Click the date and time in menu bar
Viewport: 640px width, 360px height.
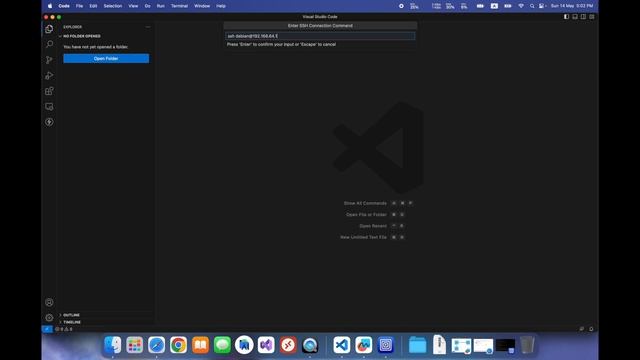click(572, 6)
